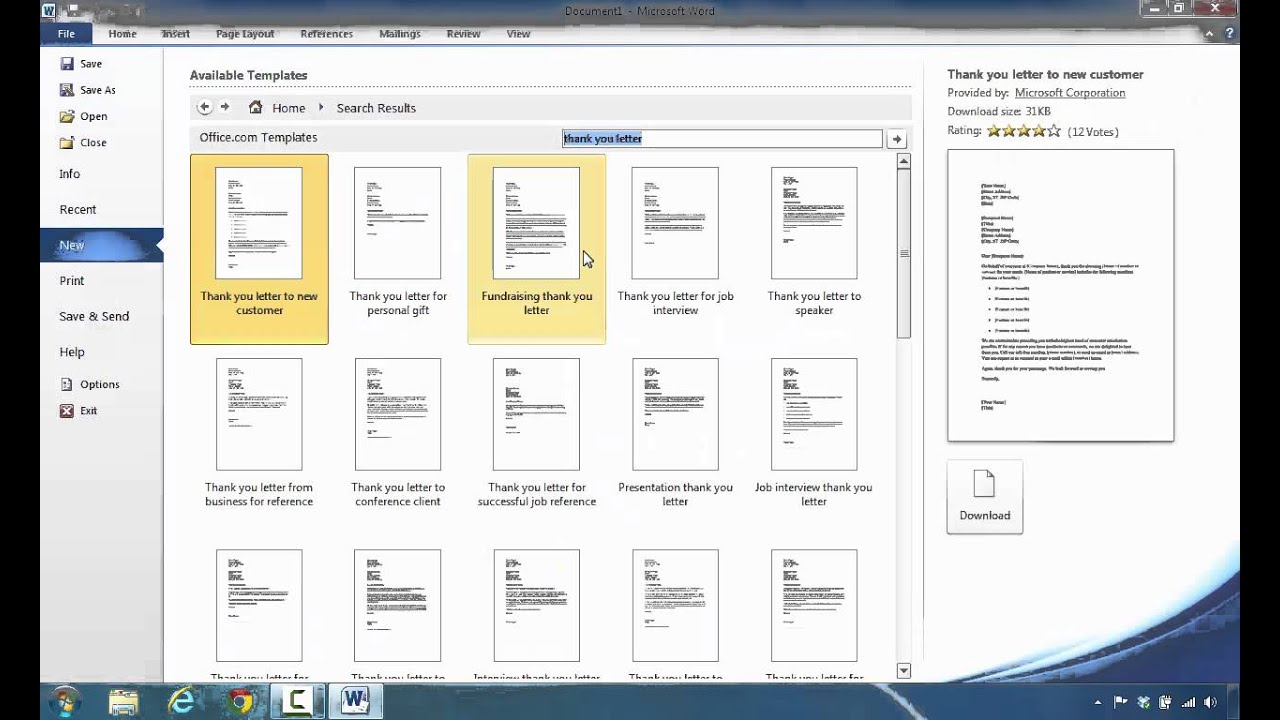Image resolution: width=1280 pixels, height=720 pixels.
Task: Click the Search Results breadcrumb
Action: [376, 108]
